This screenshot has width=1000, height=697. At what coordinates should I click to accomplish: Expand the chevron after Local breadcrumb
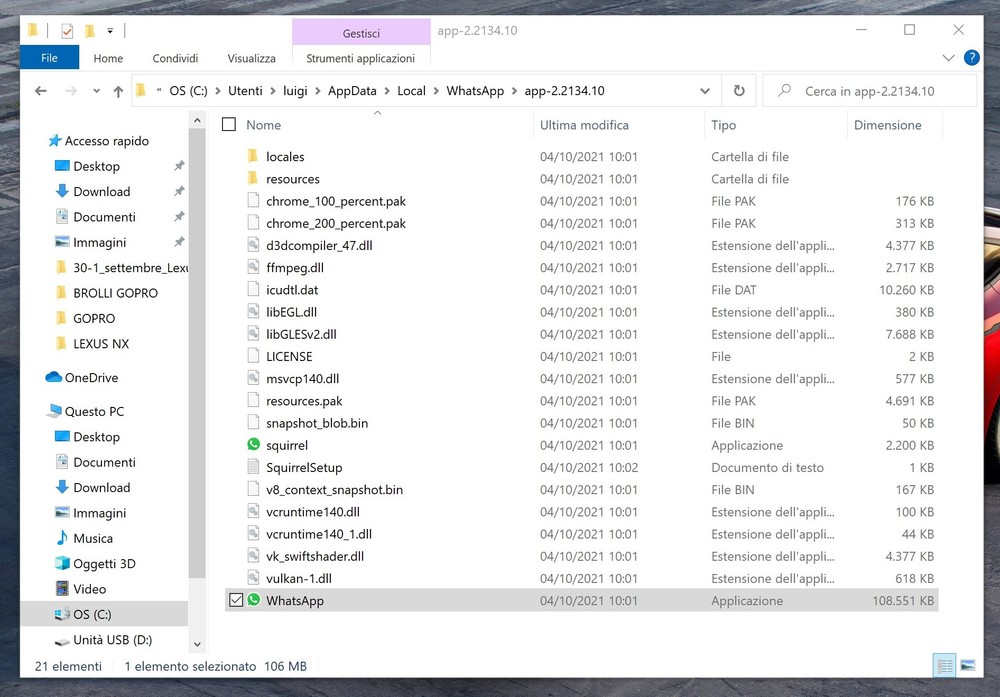tap(436, 91)
